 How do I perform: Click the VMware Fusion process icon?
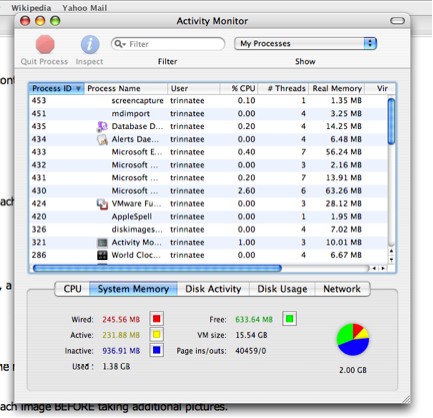[x=102, y=204]
